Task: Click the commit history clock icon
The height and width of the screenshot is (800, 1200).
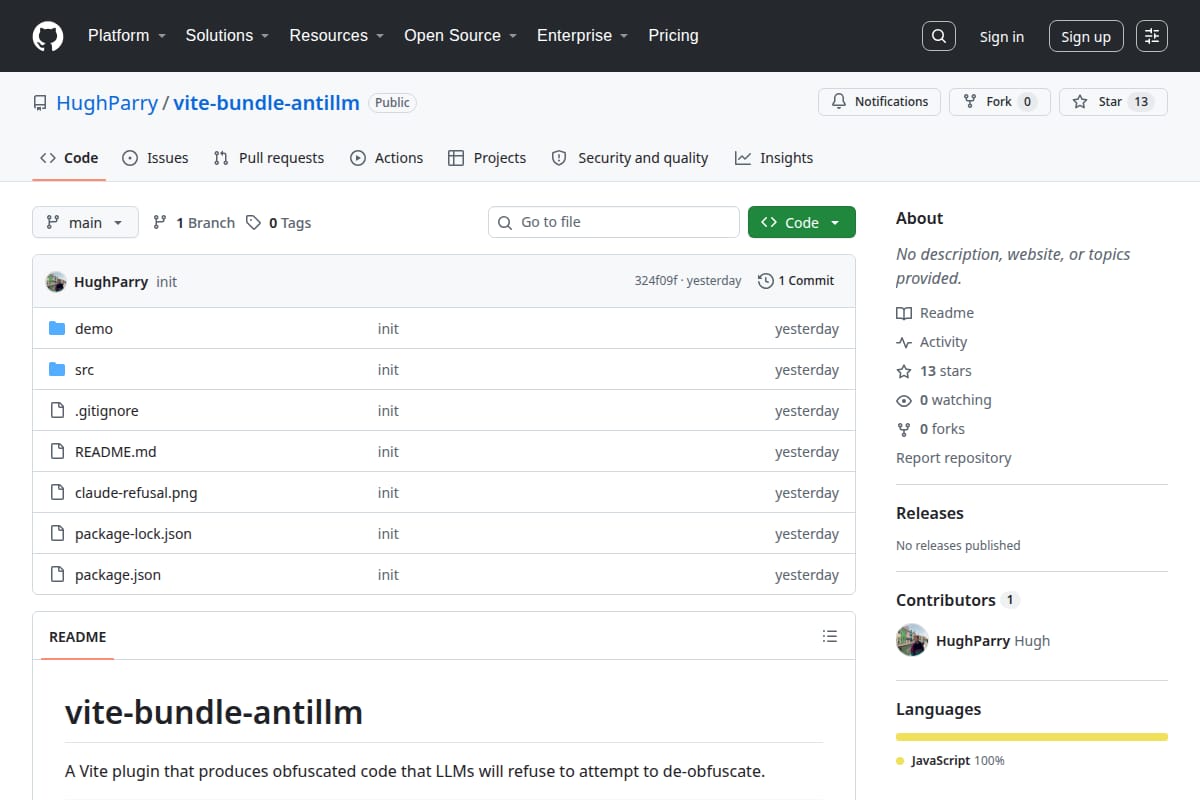Action: [766, 281]
